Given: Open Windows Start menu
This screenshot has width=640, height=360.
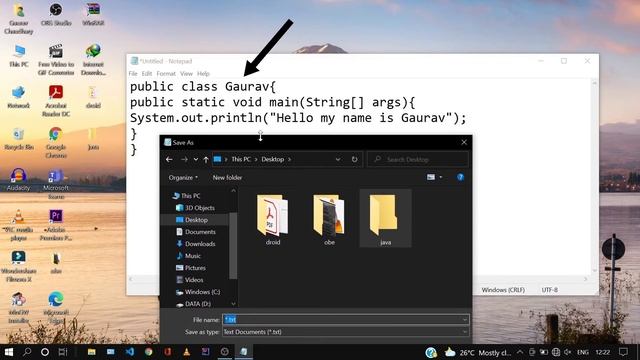Looking at the screenshot, I should click(9, 352).
